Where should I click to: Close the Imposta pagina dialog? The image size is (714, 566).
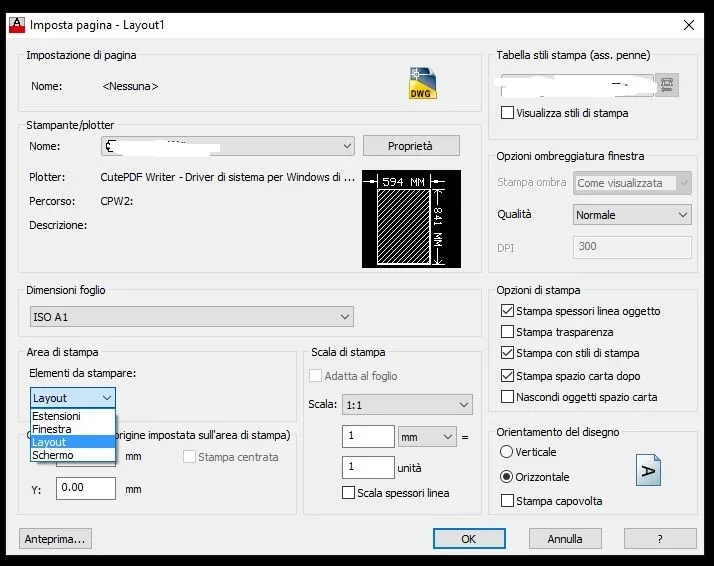pos(689,25)
